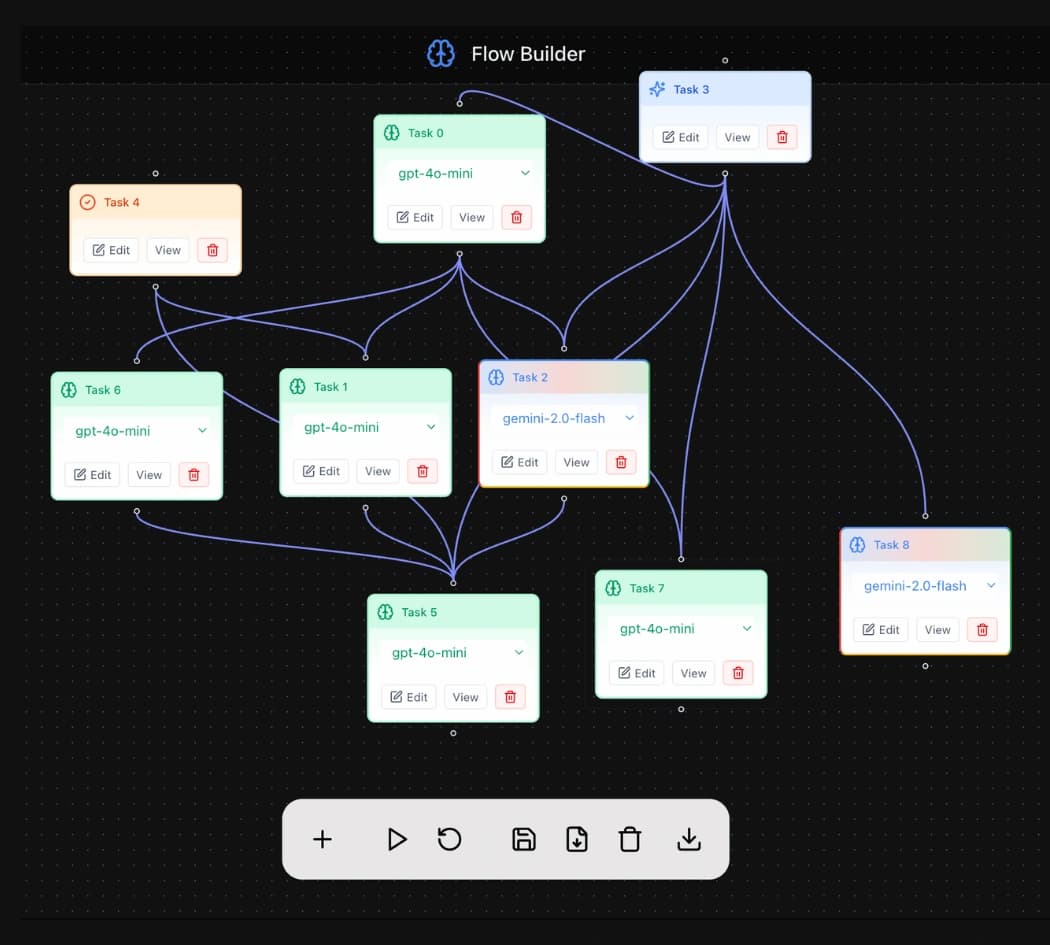Click the plus icon to add a task
The width and height of the screenshot is (1050, 945).
click(x=322, y=839)
